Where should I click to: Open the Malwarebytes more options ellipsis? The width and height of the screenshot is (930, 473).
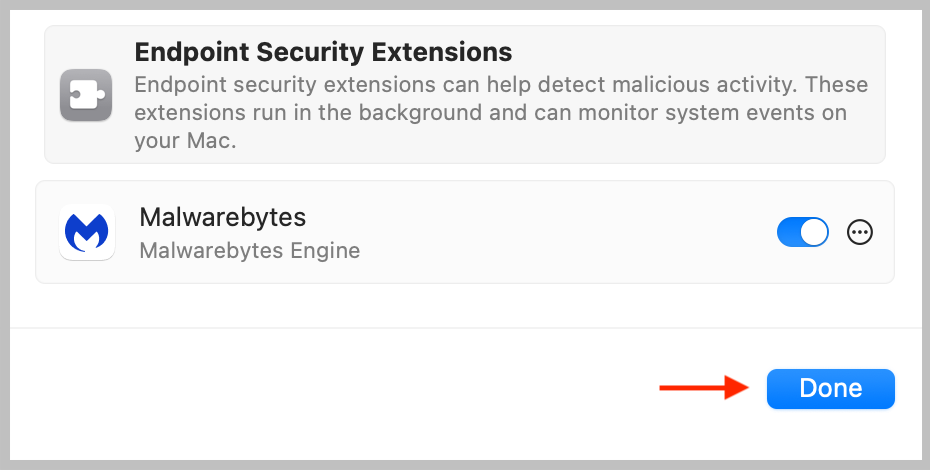[859, 233]
